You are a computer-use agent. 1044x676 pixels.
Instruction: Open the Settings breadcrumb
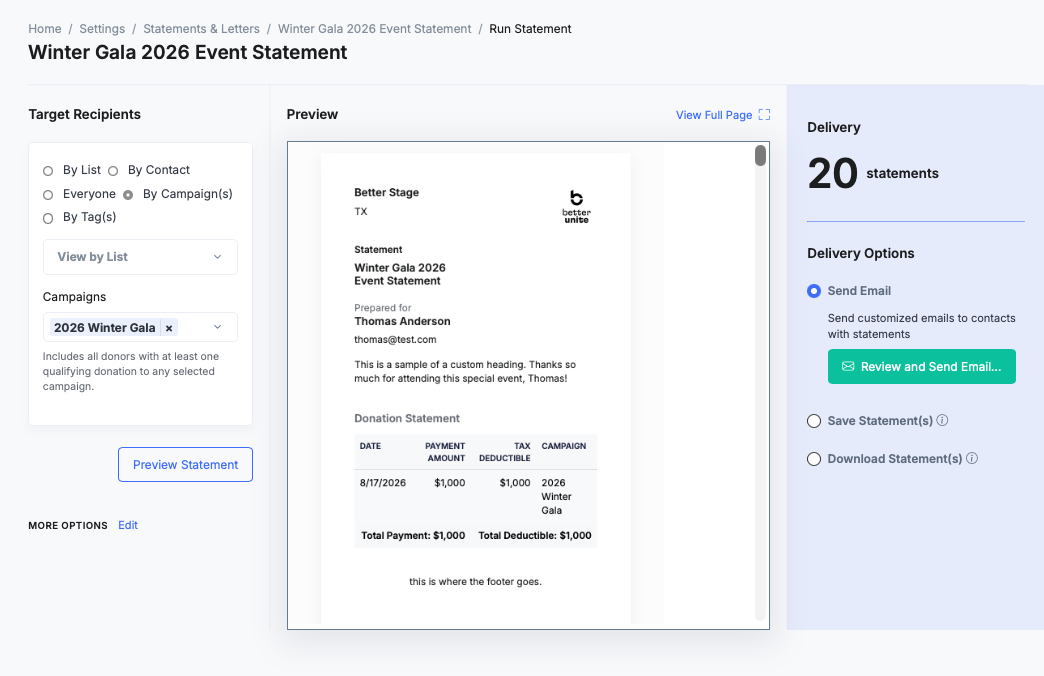[x=102, y=29]
